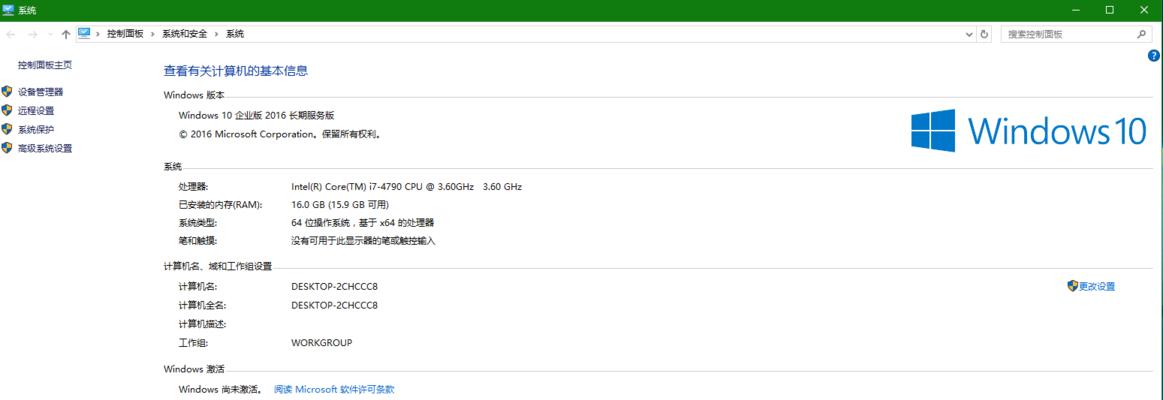Click WORKGROUP value
This screenshot has height=400, width=1163.
pyautogui.click(x=322, y=343)
